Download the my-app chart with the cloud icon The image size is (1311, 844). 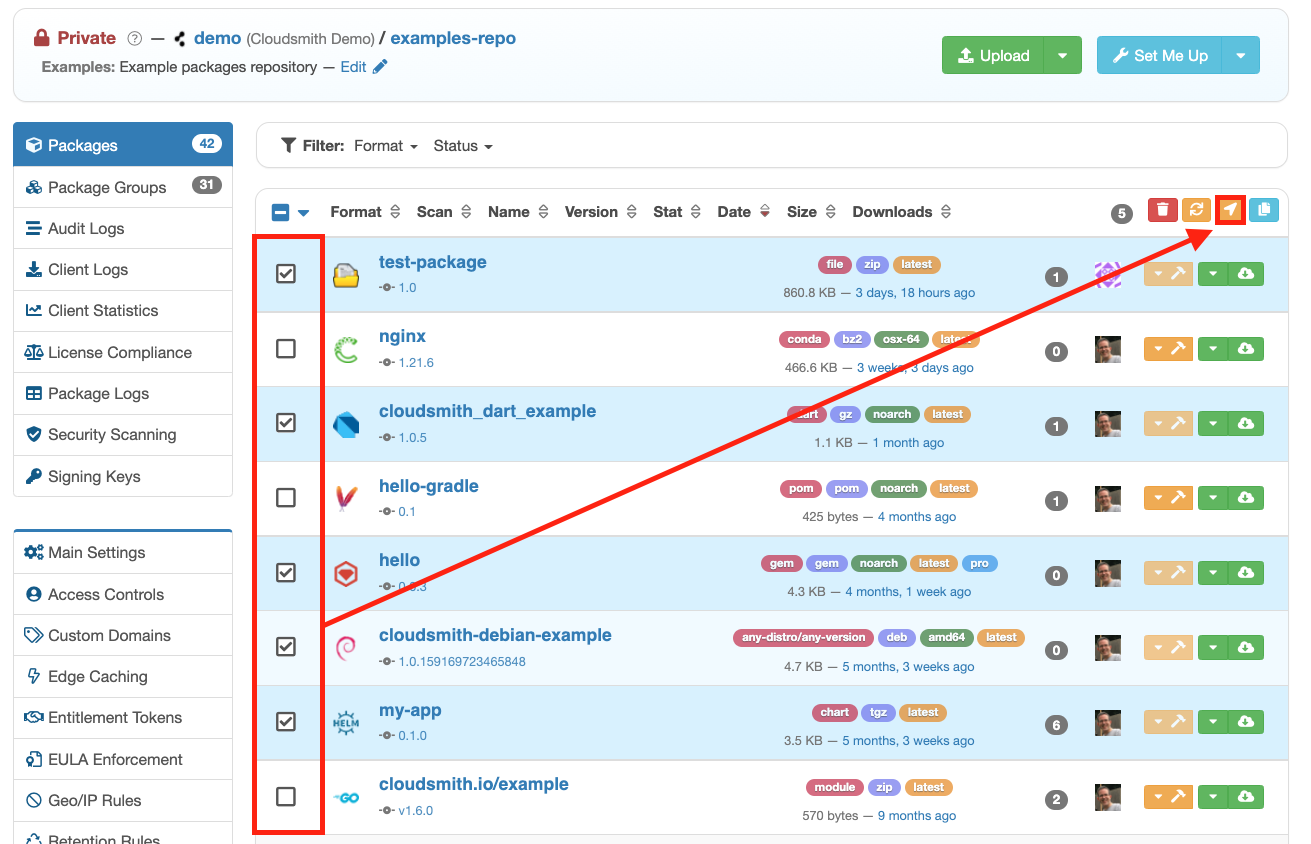click(1246, 721)
